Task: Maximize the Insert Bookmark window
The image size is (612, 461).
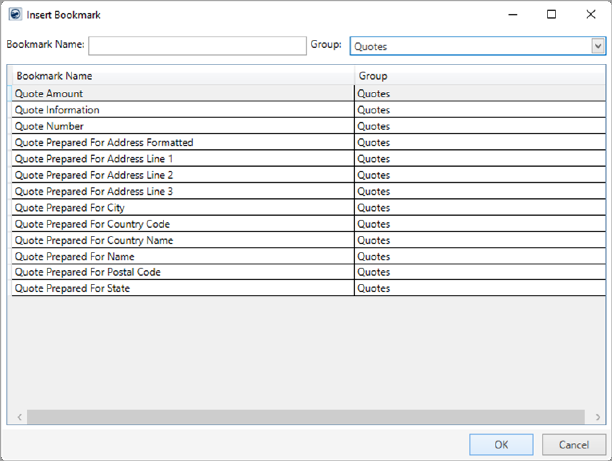Action: click(550, 15)
